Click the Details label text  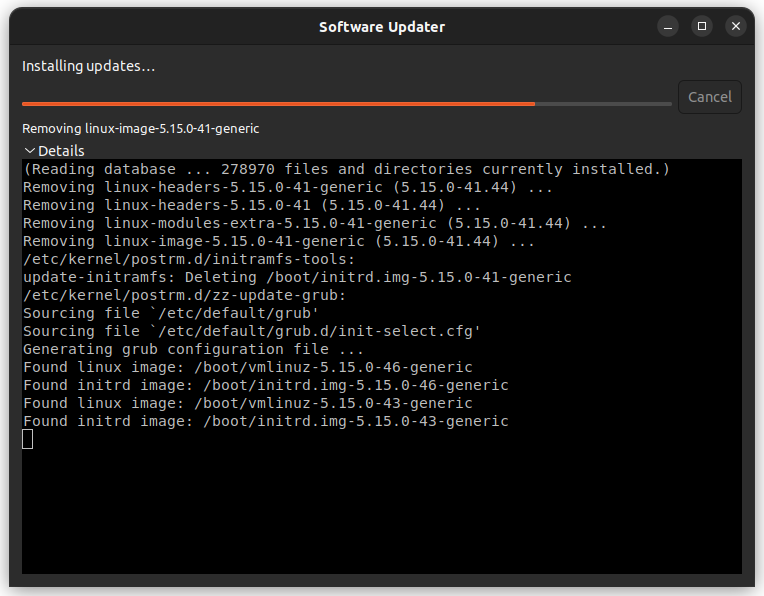coord(61,151)
